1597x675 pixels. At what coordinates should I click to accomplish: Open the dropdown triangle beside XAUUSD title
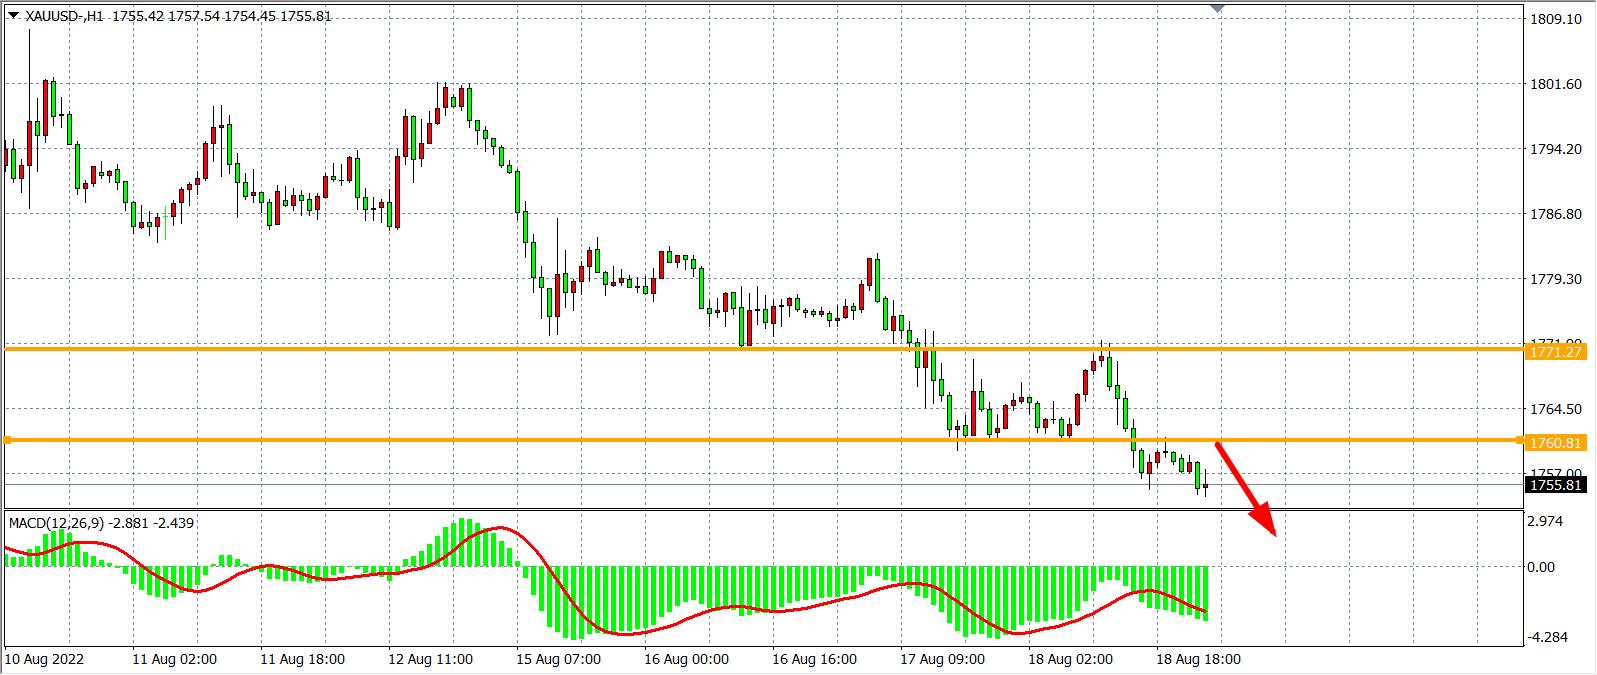(13, 15)
